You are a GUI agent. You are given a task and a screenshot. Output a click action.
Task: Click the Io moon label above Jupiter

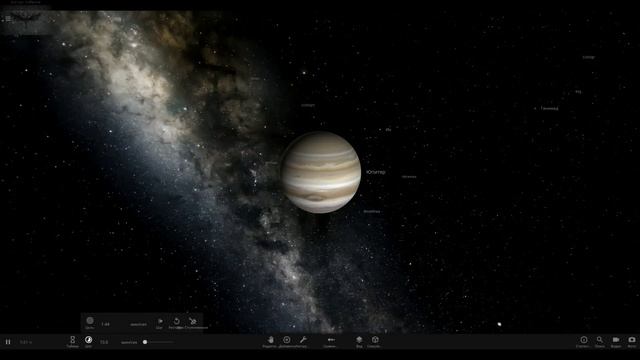click(x=389, y=129)
